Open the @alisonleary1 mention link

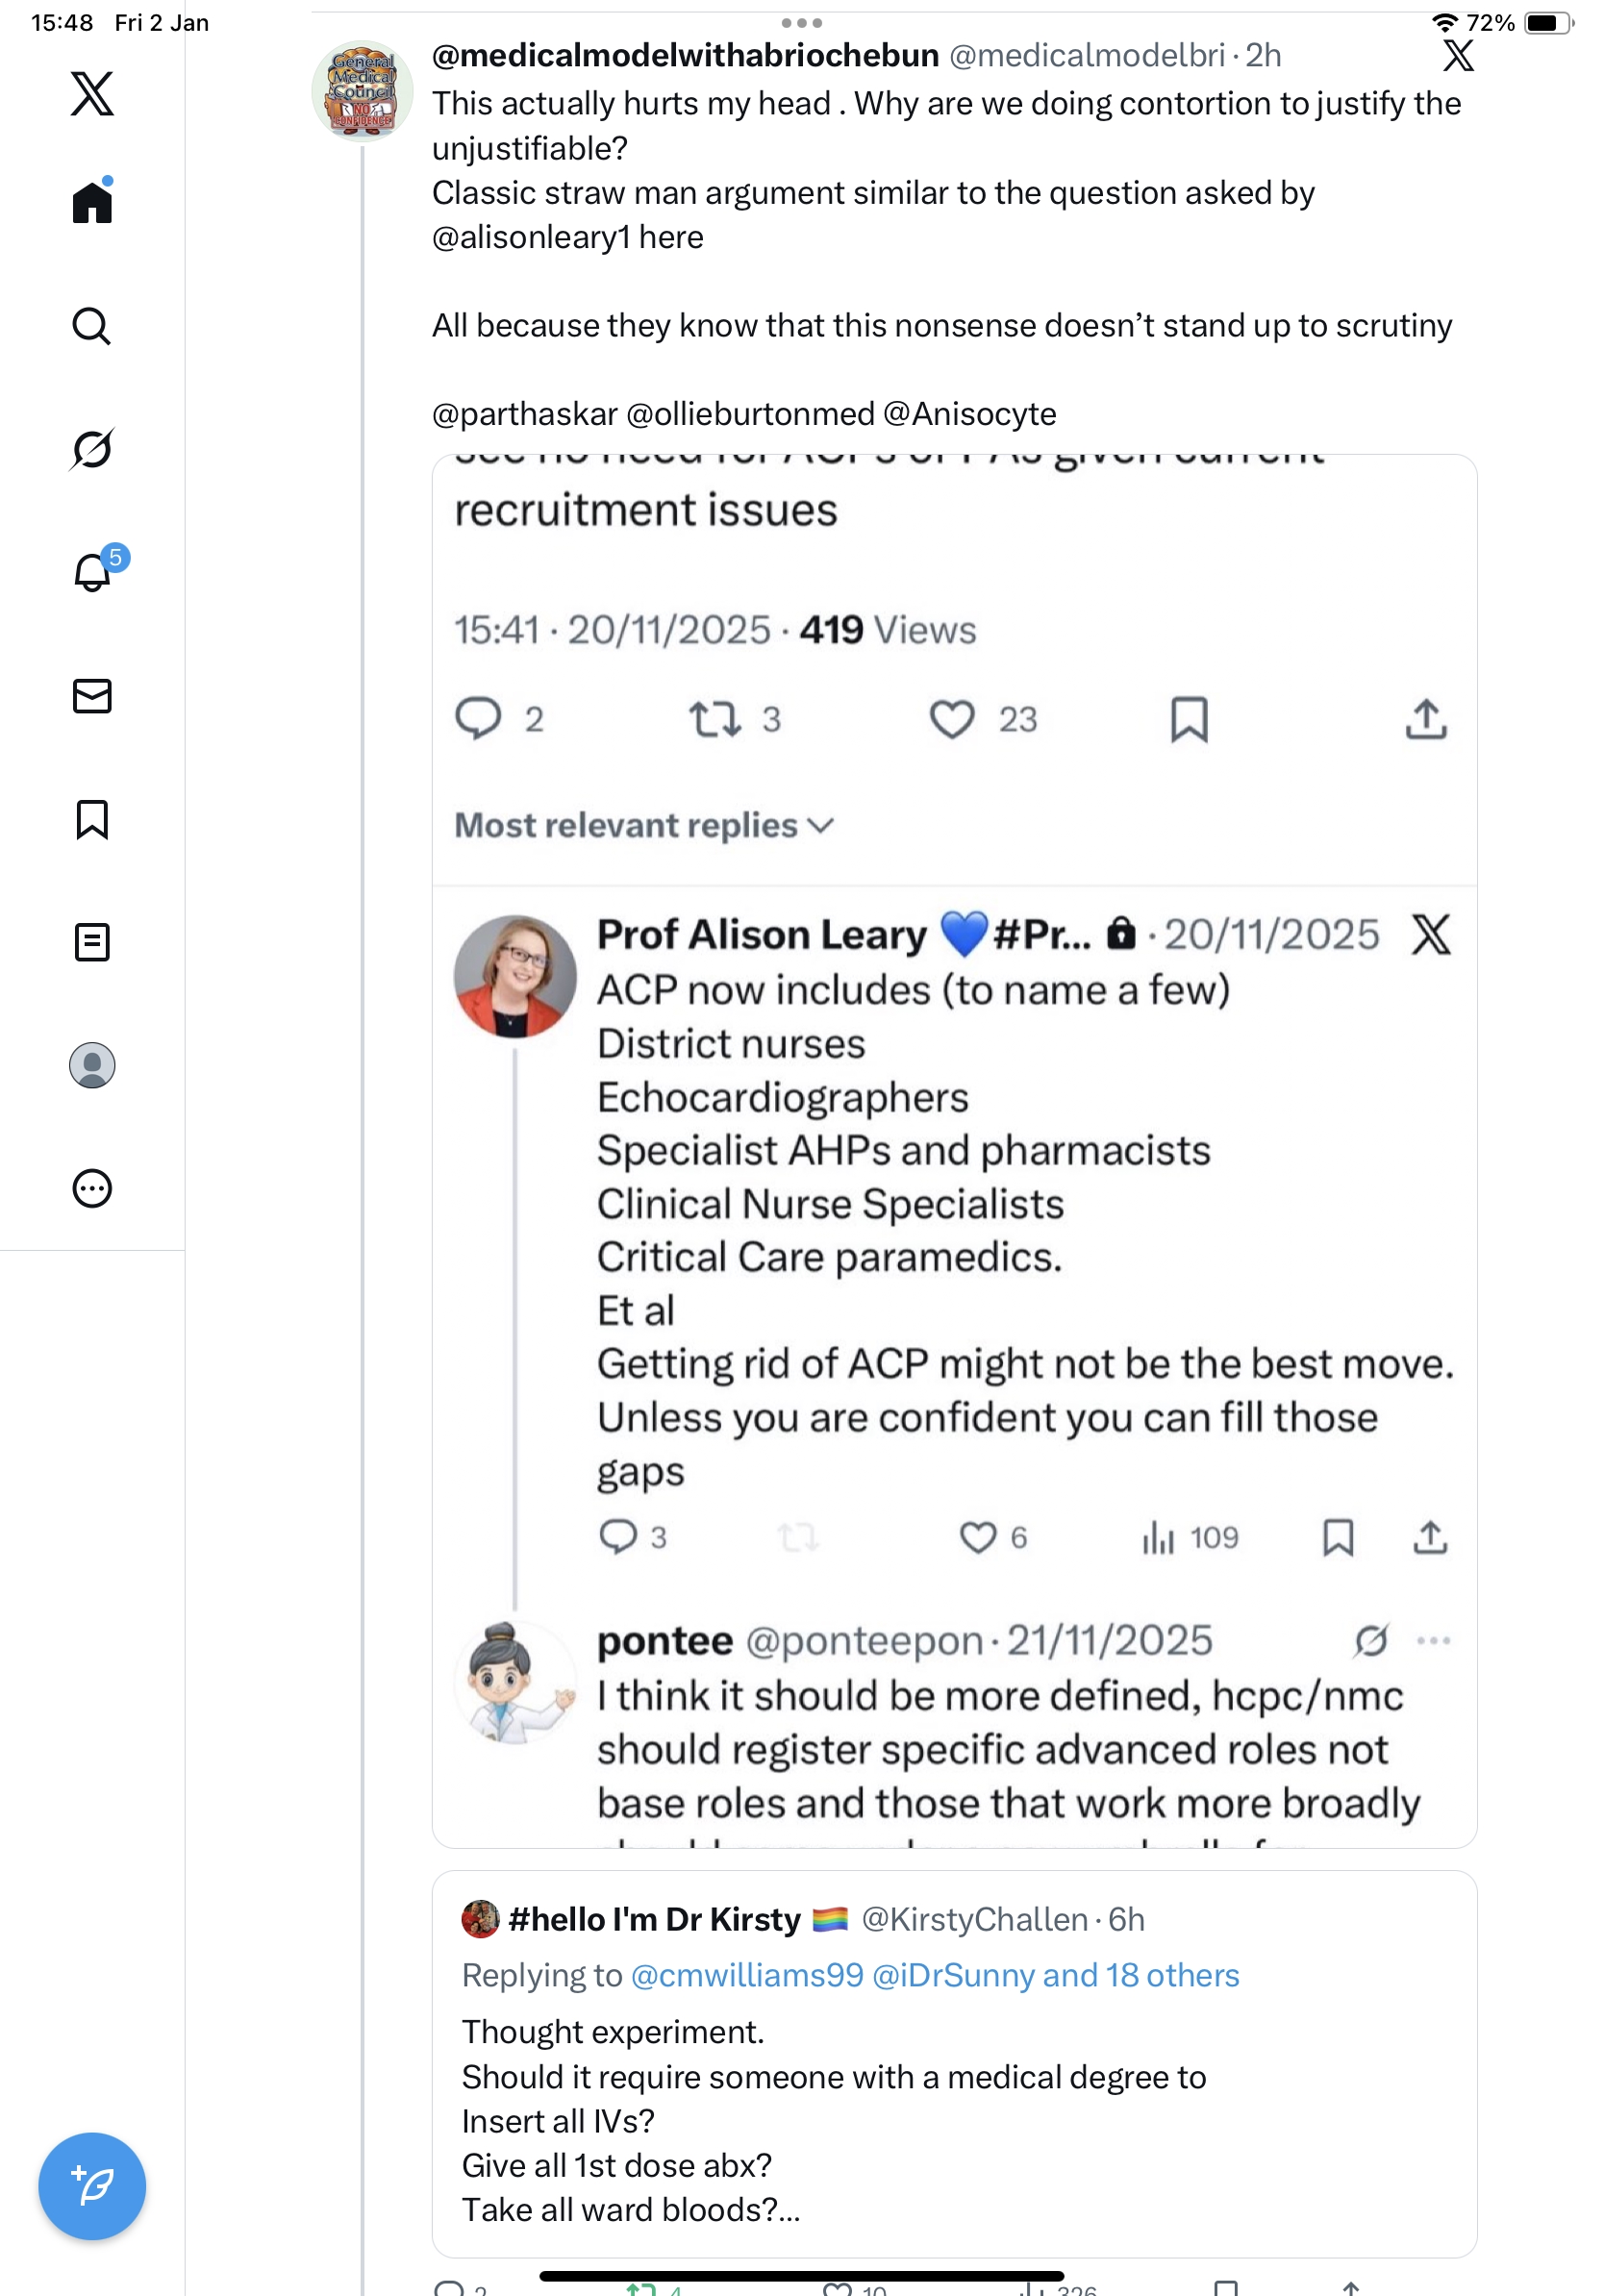click(x=531, y=237)
